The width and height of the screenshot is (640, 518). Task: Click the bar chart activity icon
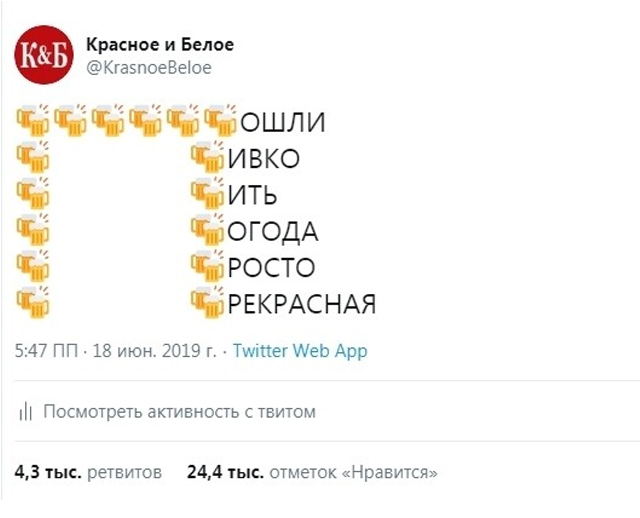pyautogui.click(x=25, y=411)
